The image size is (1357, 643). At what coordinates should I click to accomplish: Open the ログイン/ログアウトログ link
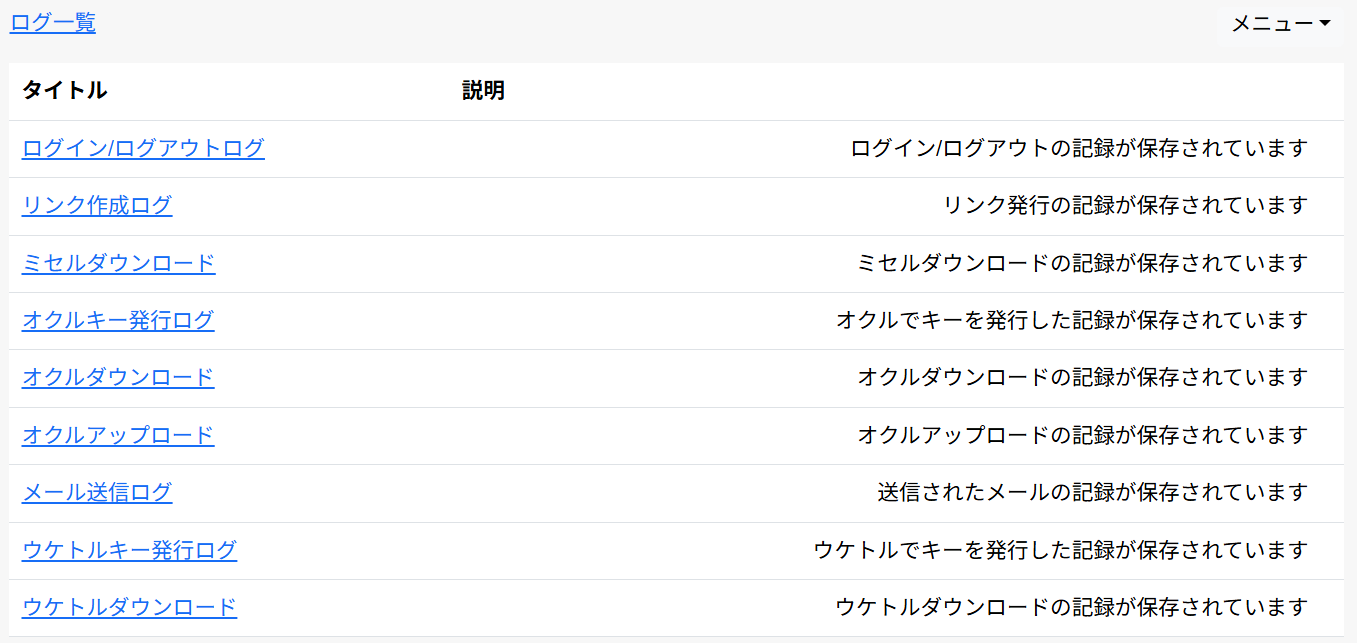tap(143, 149)
